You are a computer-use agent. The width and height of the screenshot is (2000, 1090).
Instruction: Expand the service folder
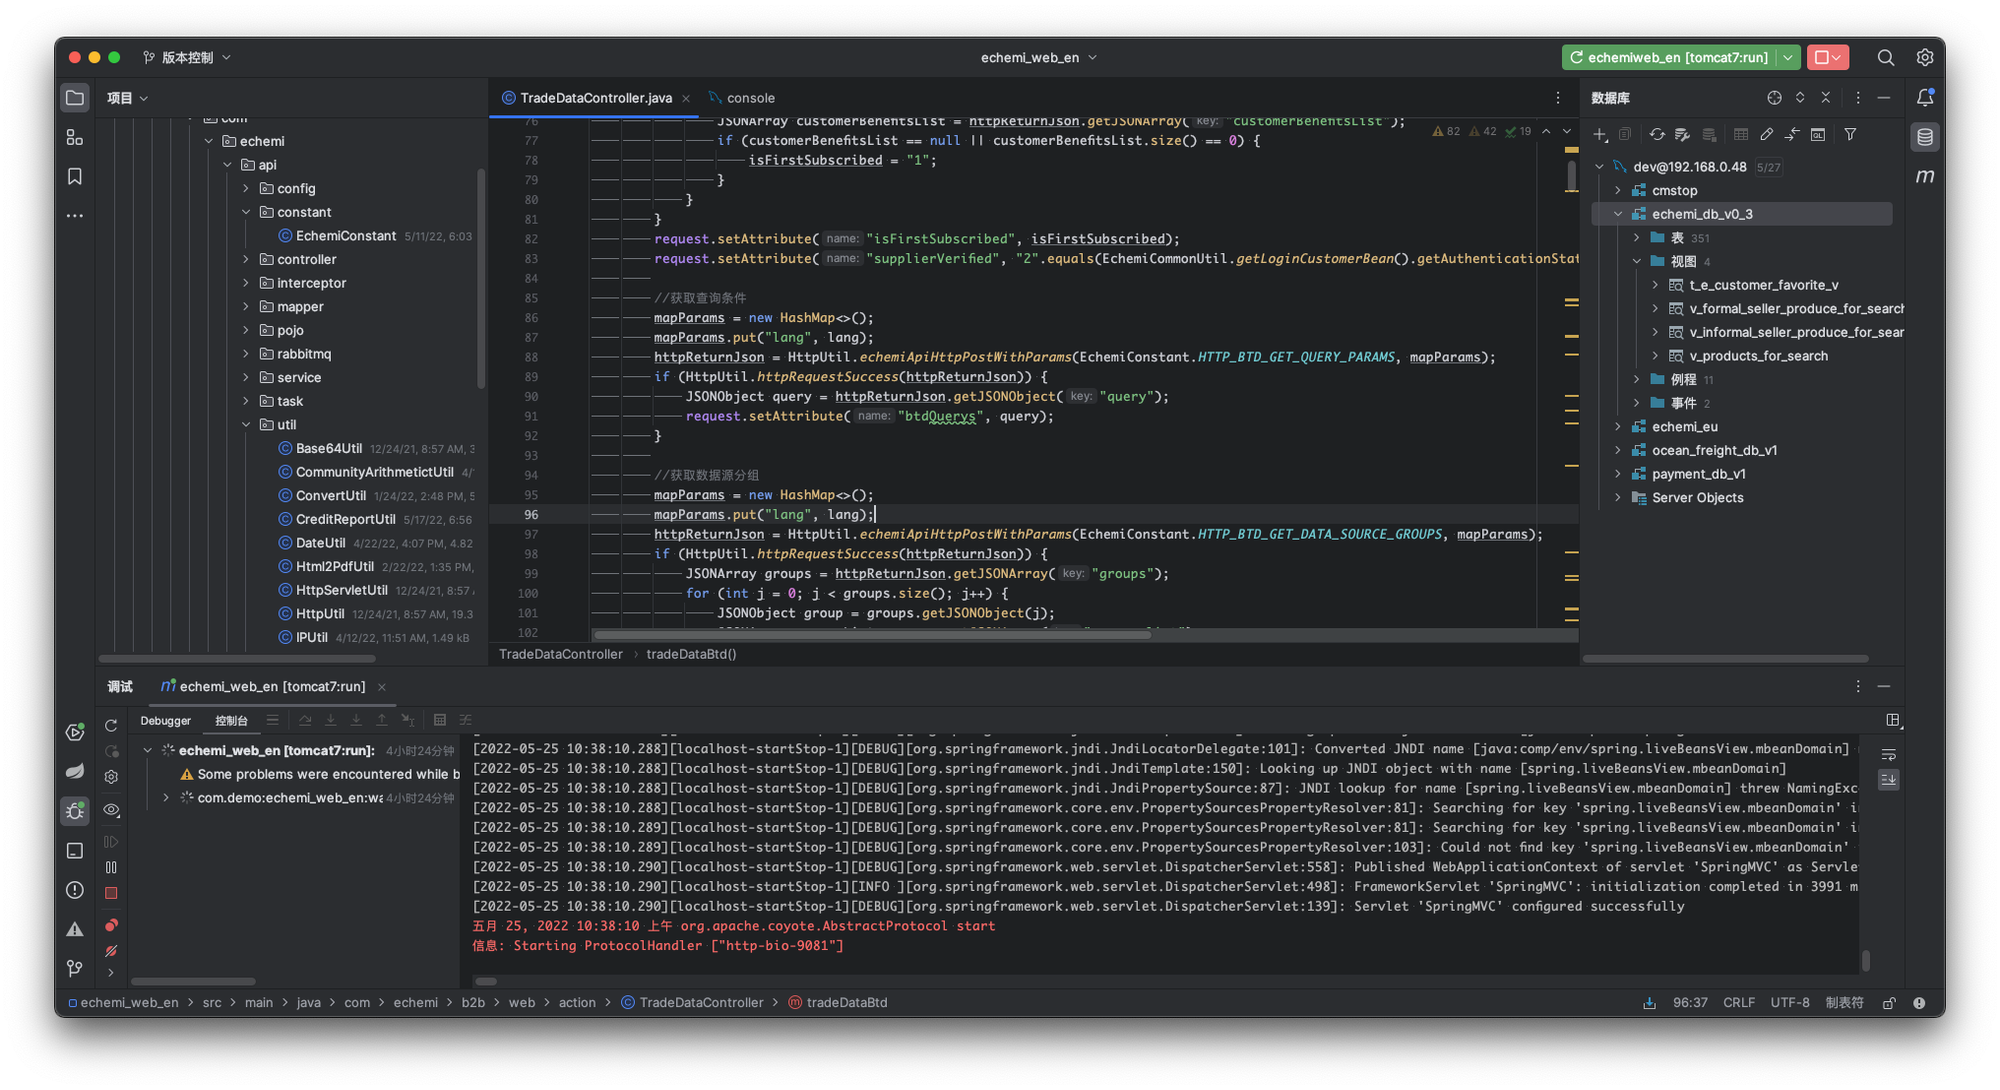pyautogui.click(x=246, y=378)
